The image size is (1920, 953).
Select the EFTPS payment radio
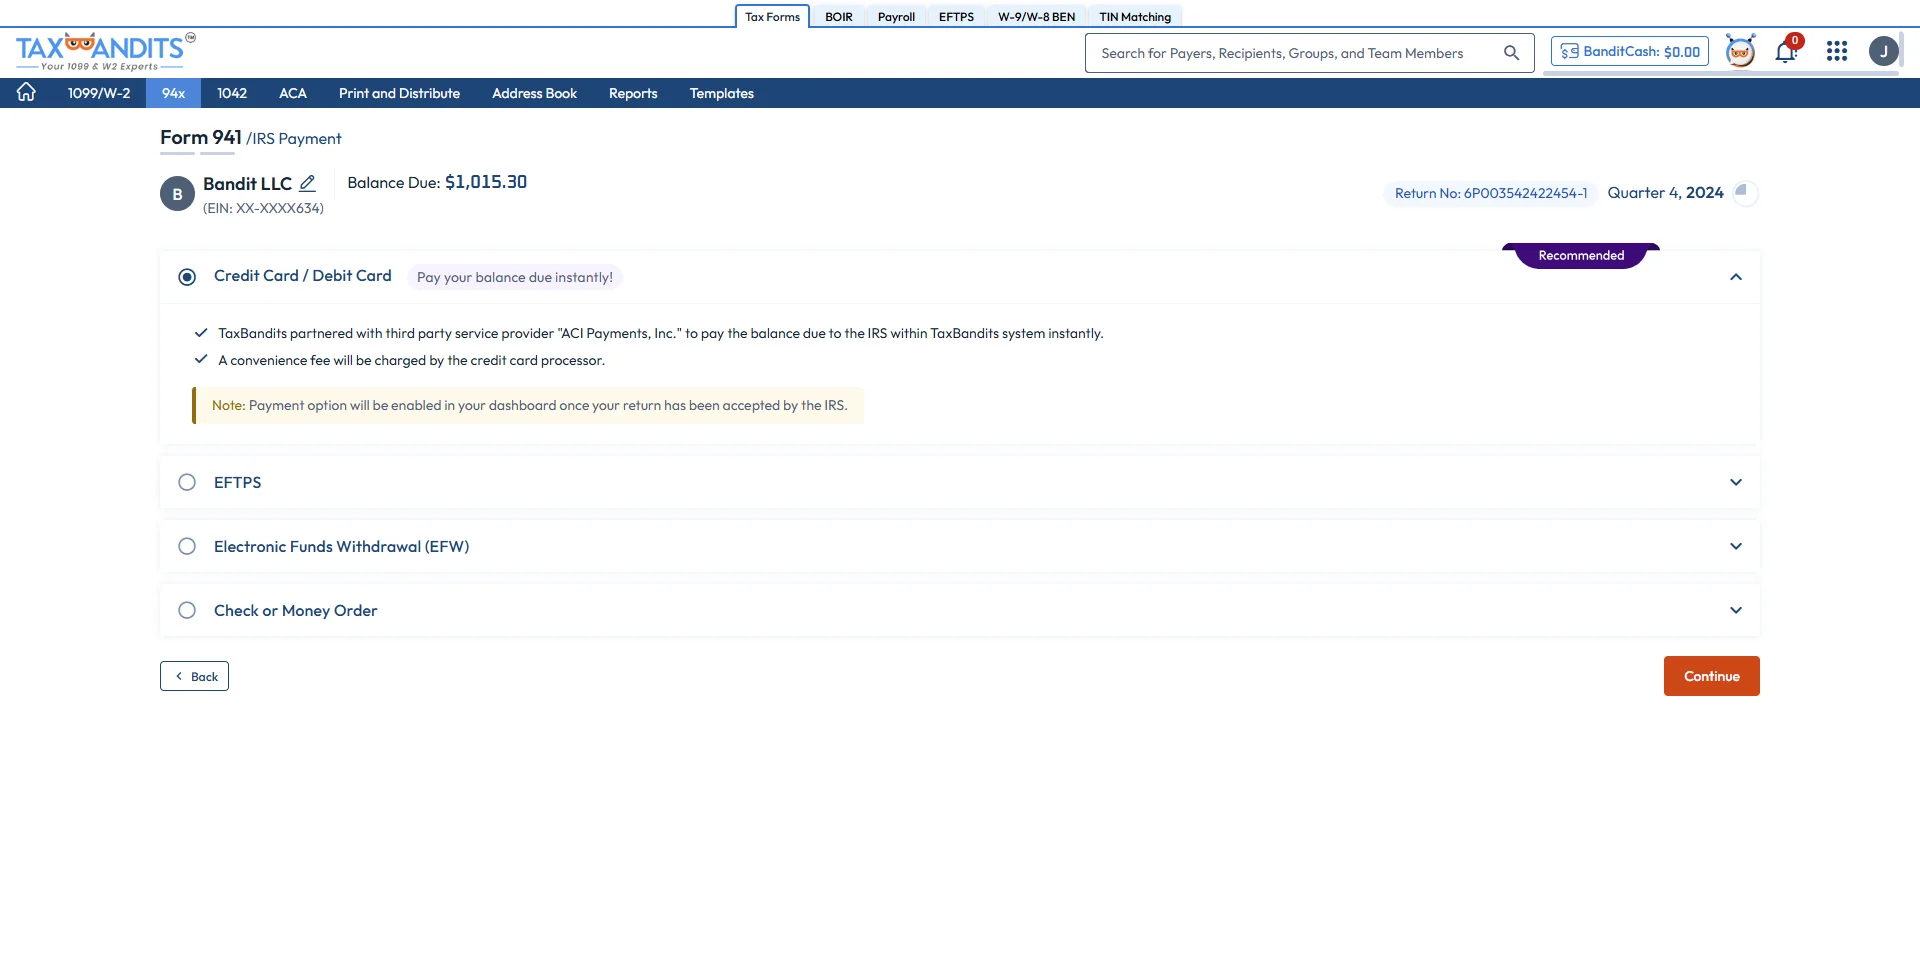pyautogui.click(x=187, y=482)
